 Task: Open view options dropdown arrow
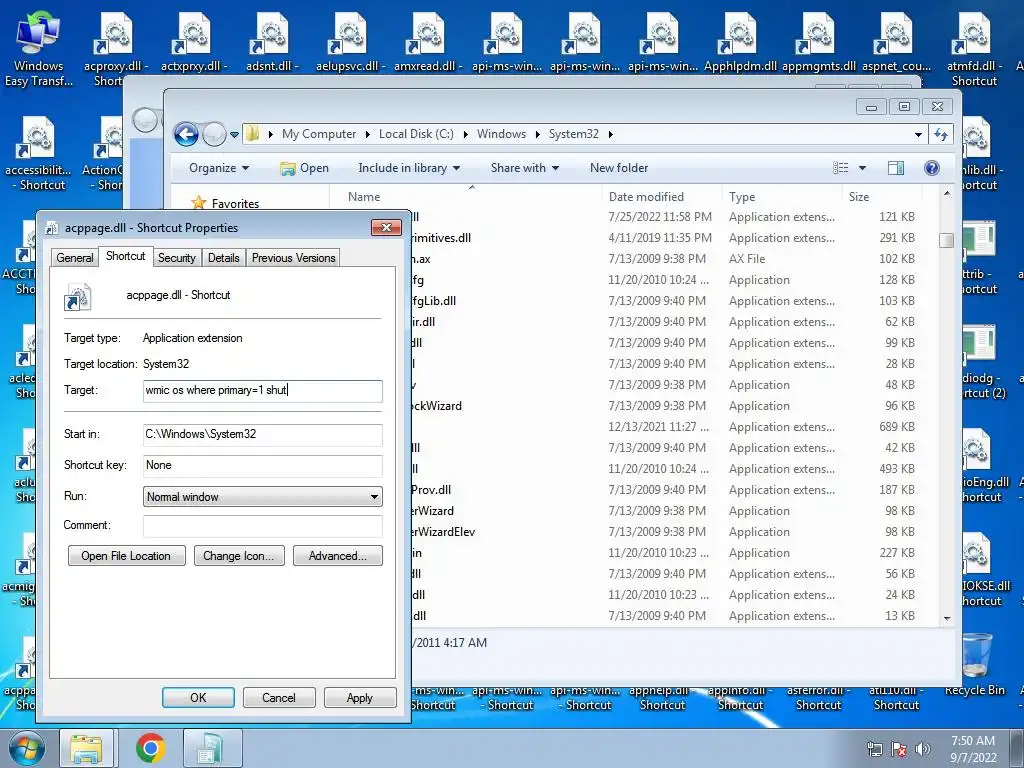point(862,168)
